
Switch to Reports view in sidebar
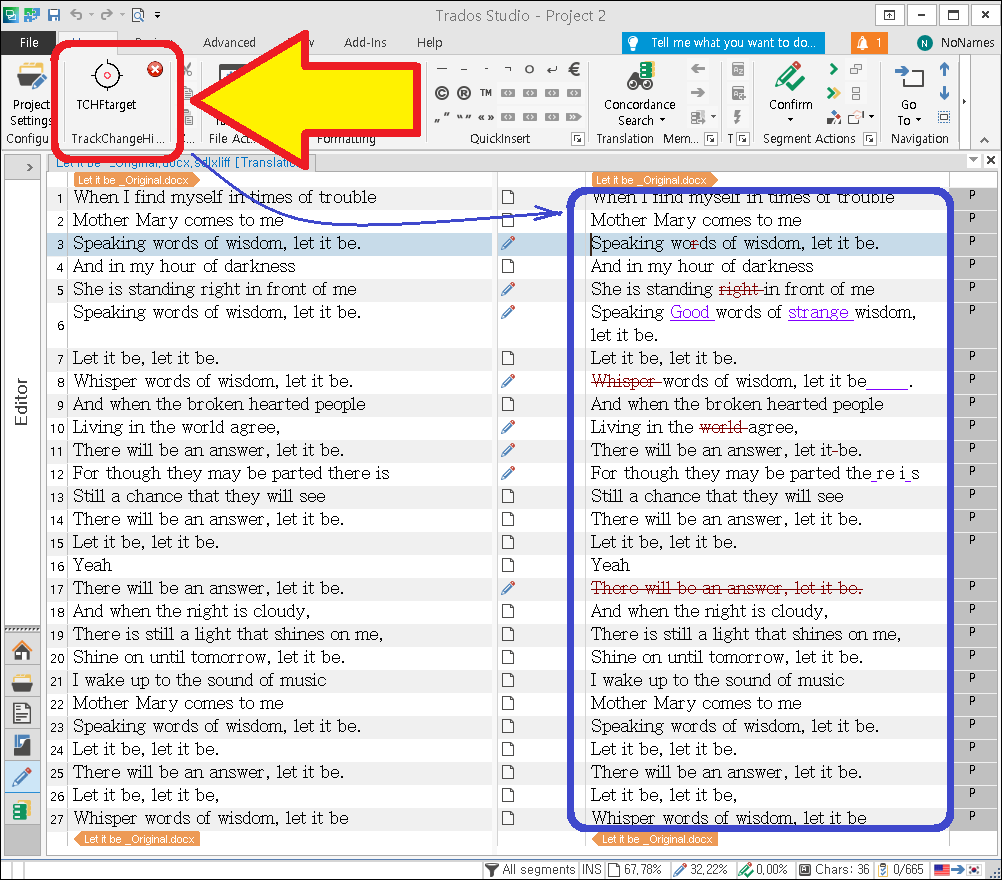coord(22,745)
